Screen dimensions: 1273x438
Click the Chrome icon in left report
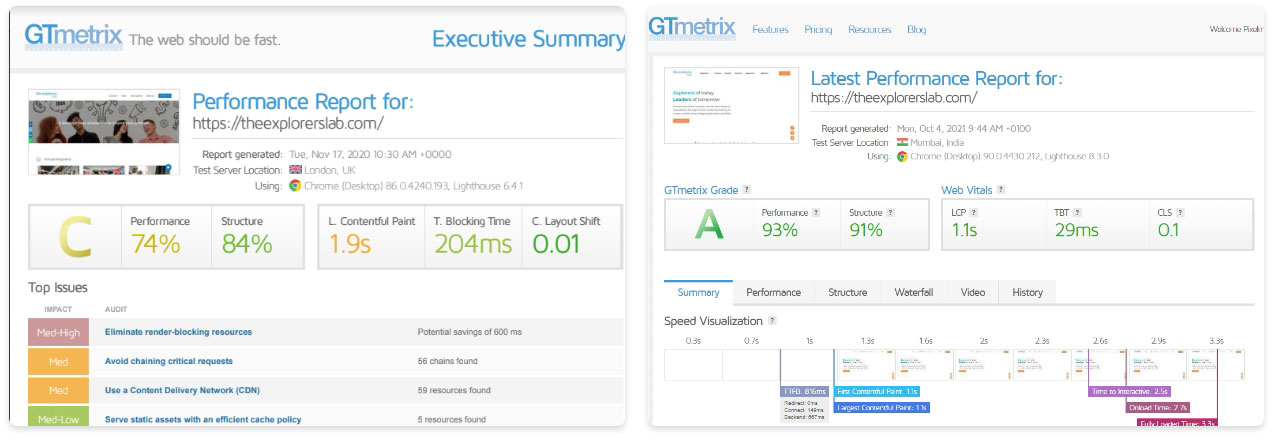pyautogui.click(x=295, y=185)
